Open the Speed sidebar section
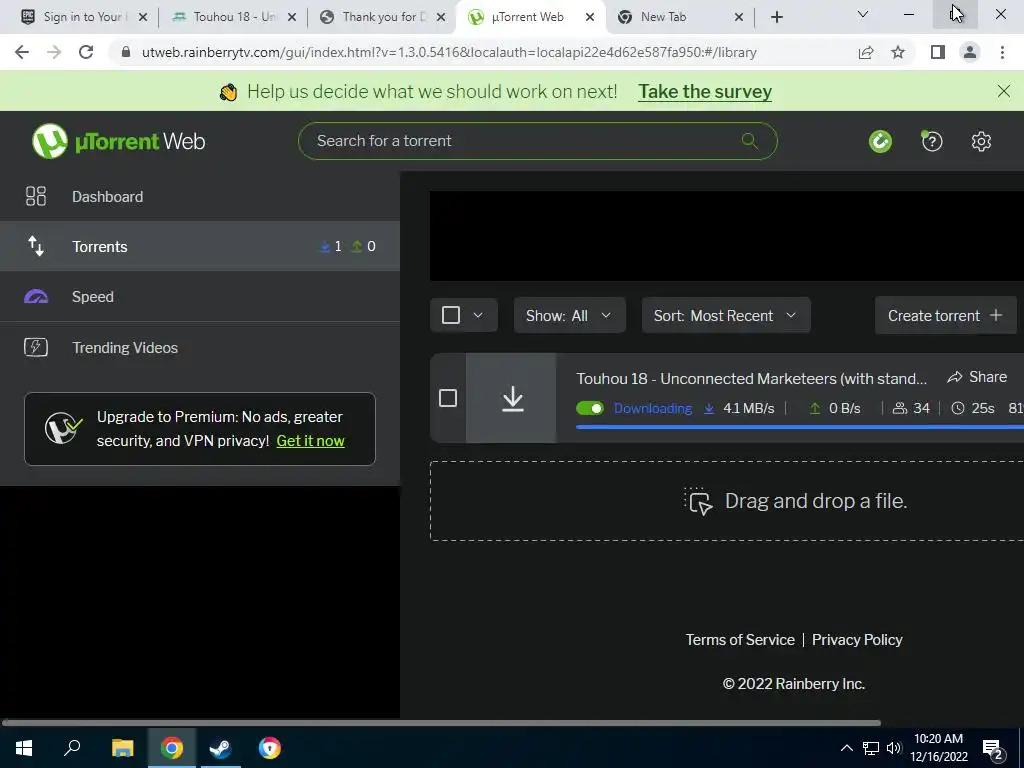This screenshot has width=1024, height=768. [x=200, y=296]
